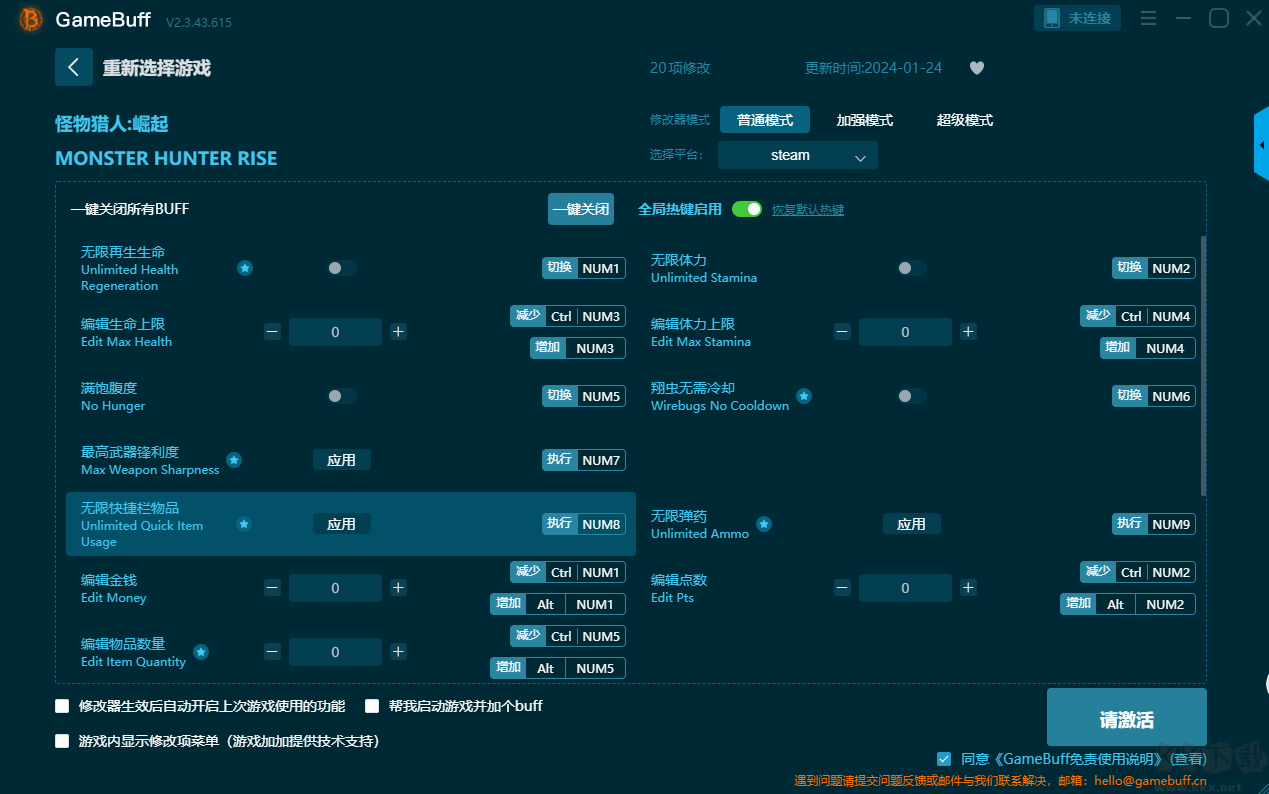Increase Edit Max Health with plus button
Viewport: 1269px width, 794px height.
pos(398,332)
